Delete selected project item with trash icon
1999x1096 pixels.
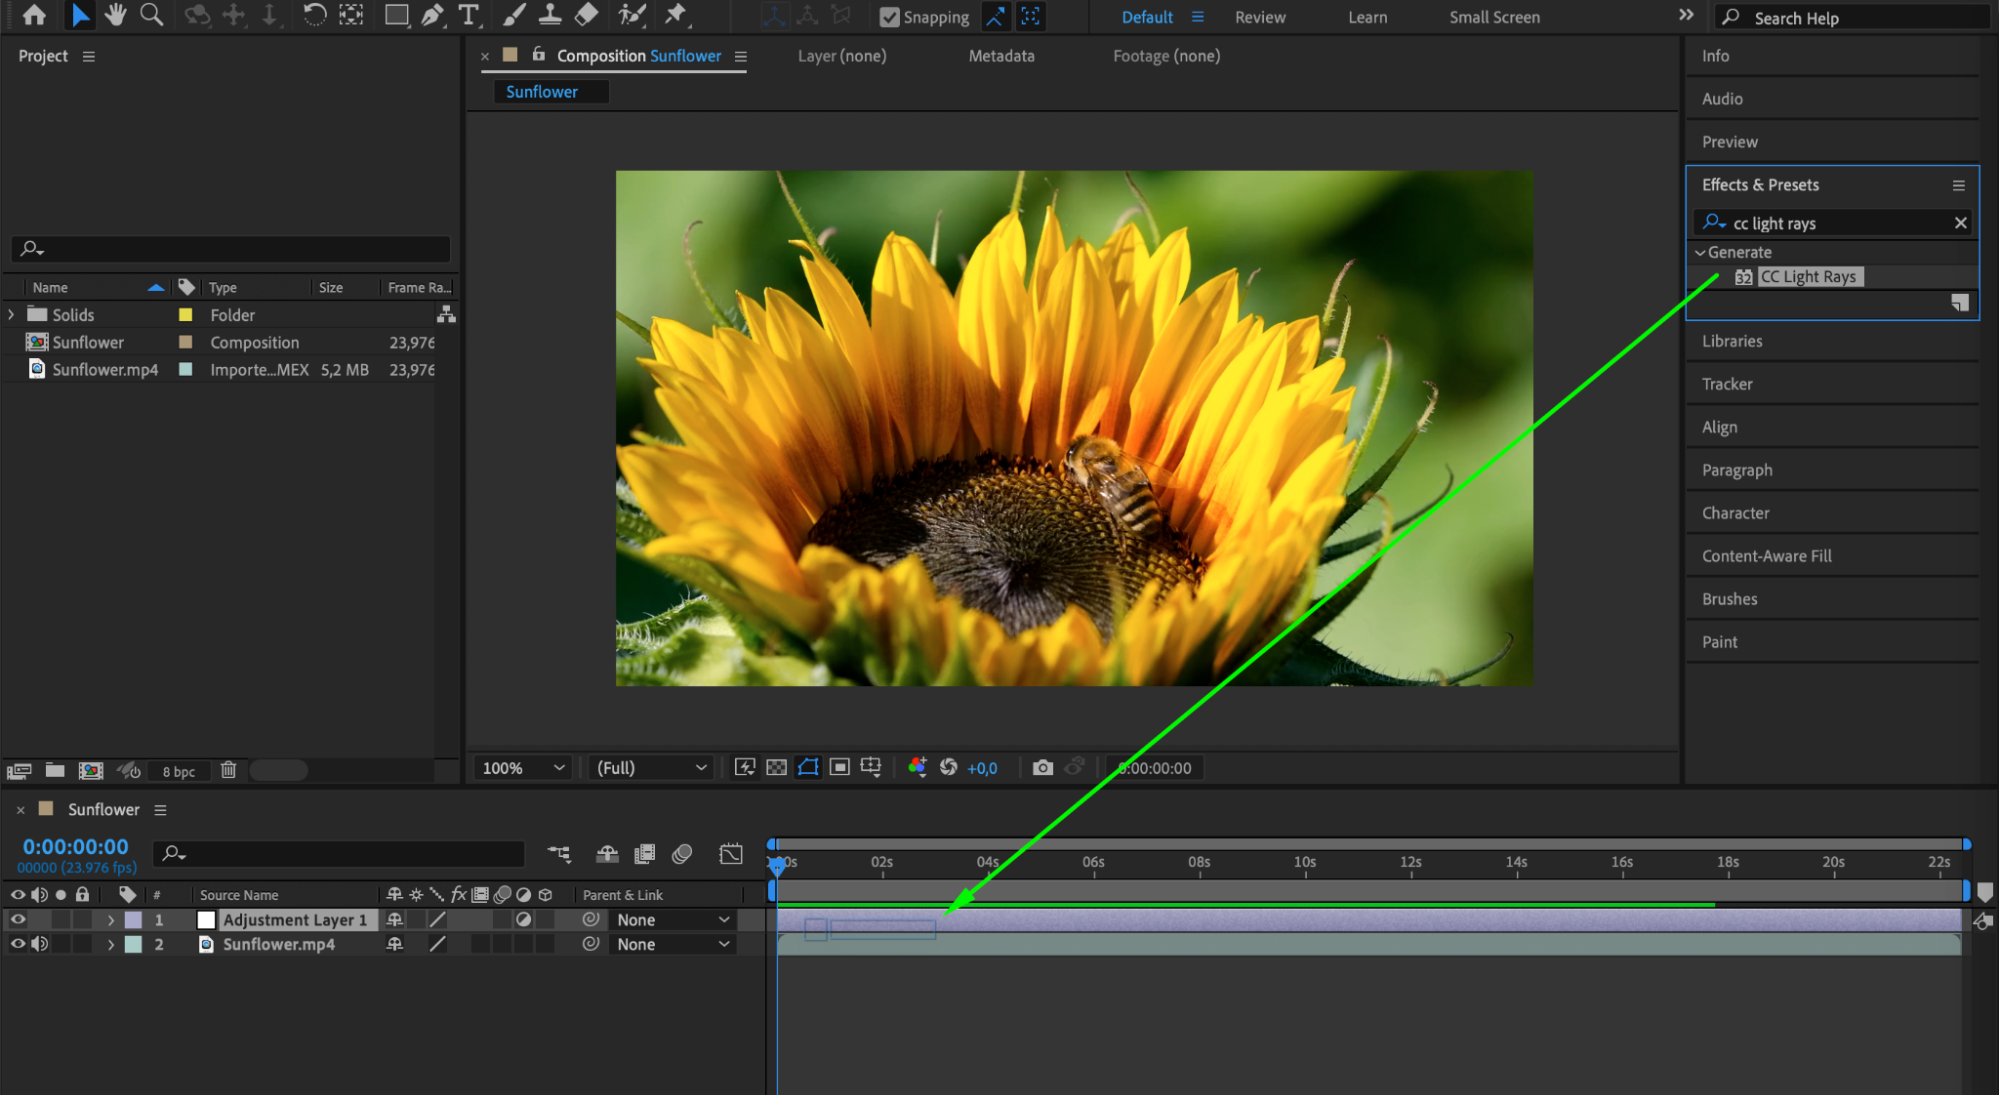[228, 770]
